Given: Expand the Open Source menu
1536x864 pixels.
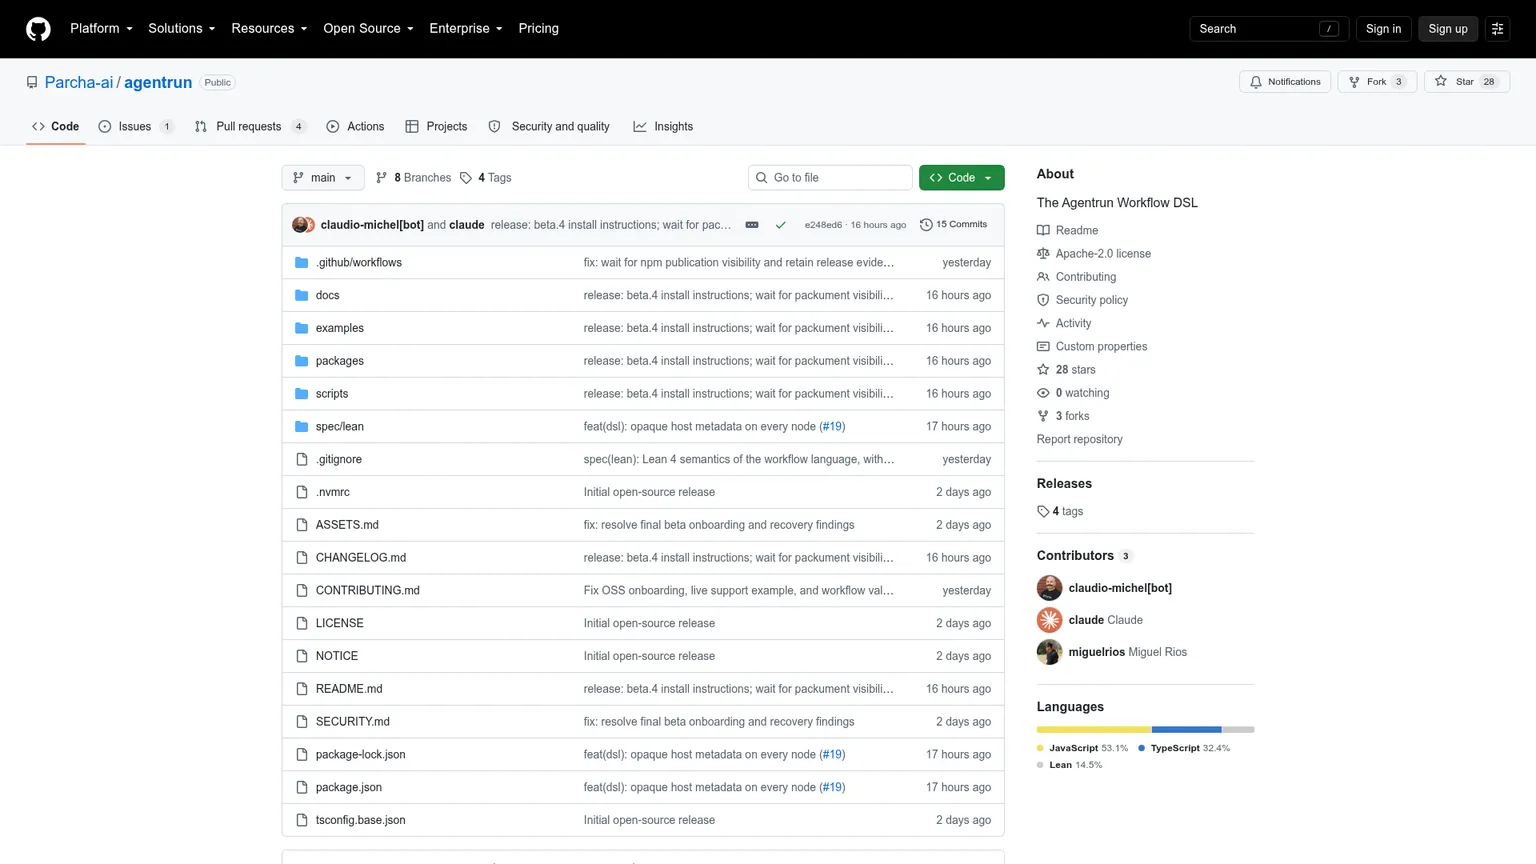Looking at the screenshot, I should pos(368,29).
